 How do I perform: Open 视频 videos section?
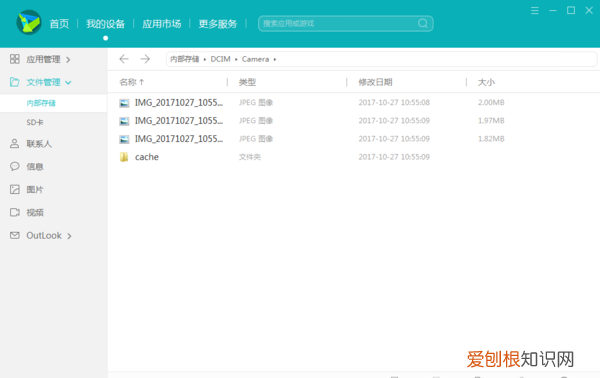35,213
